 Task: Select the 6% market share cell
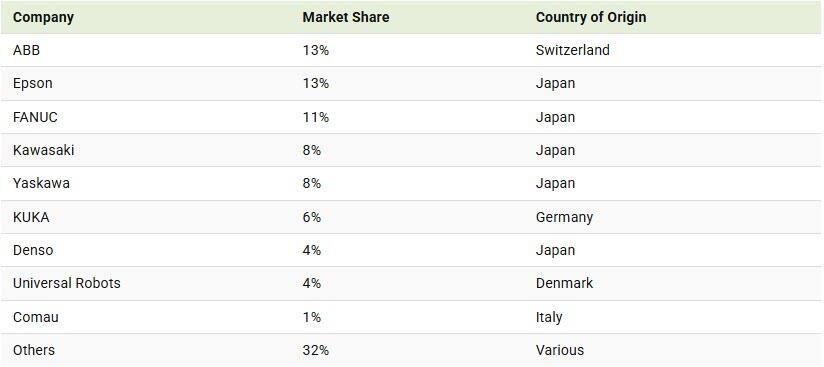(x=312, y=217)
